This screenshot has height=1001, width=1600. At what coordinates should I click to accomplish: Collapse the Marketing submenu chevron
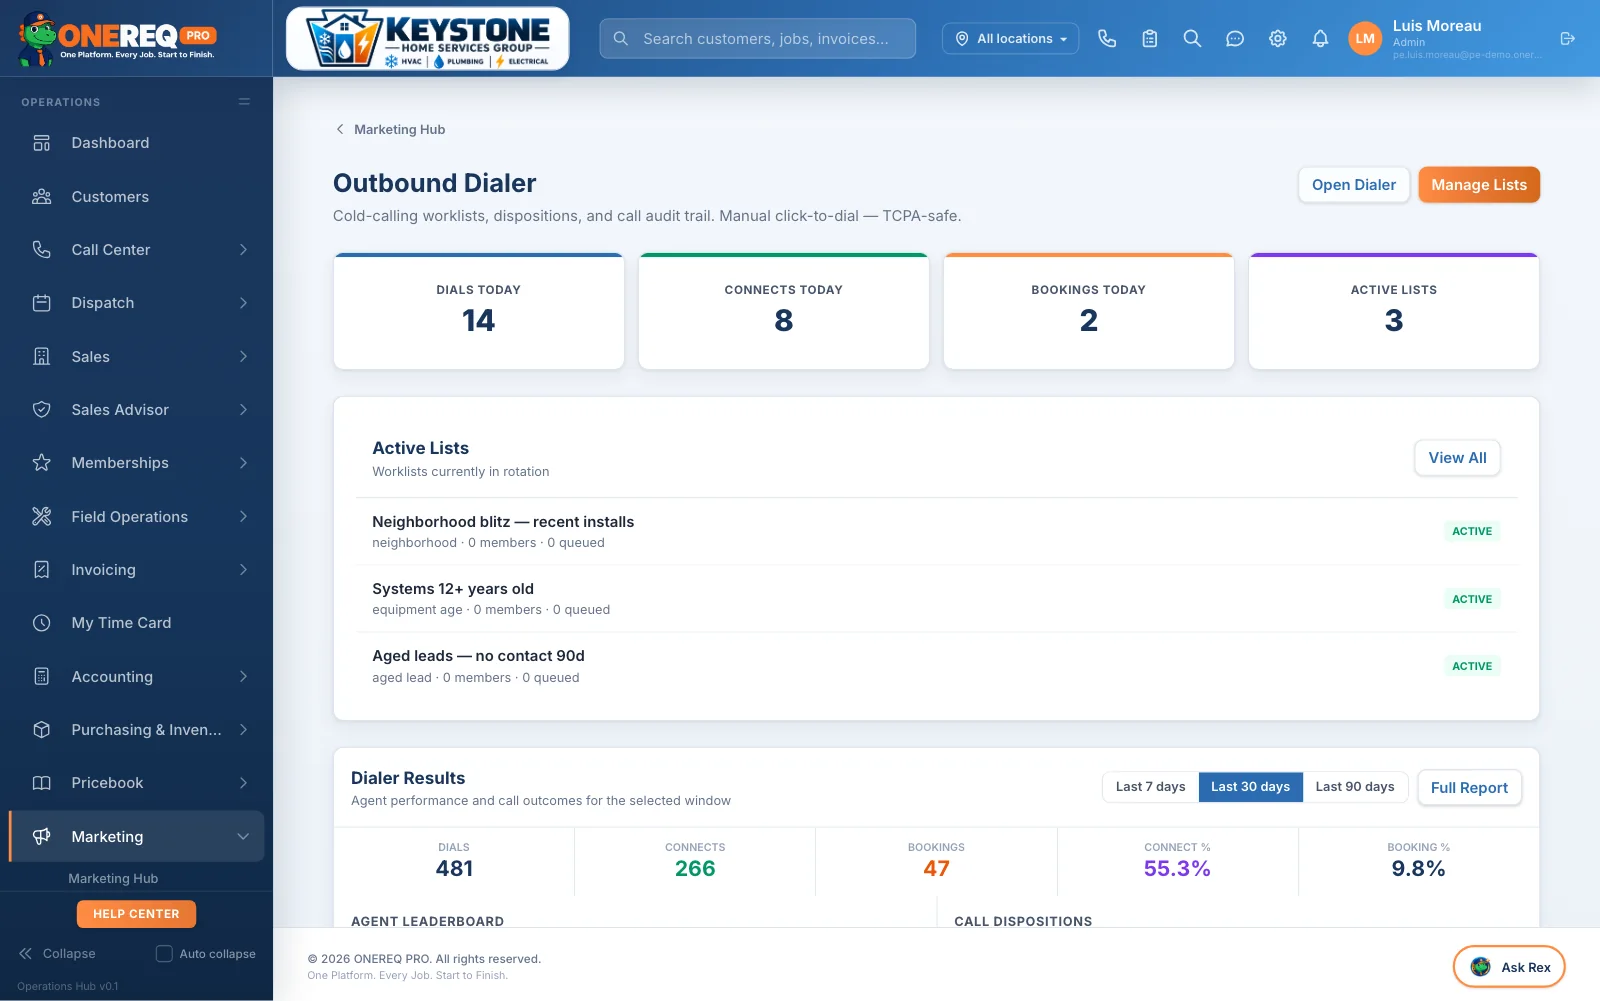243,837
